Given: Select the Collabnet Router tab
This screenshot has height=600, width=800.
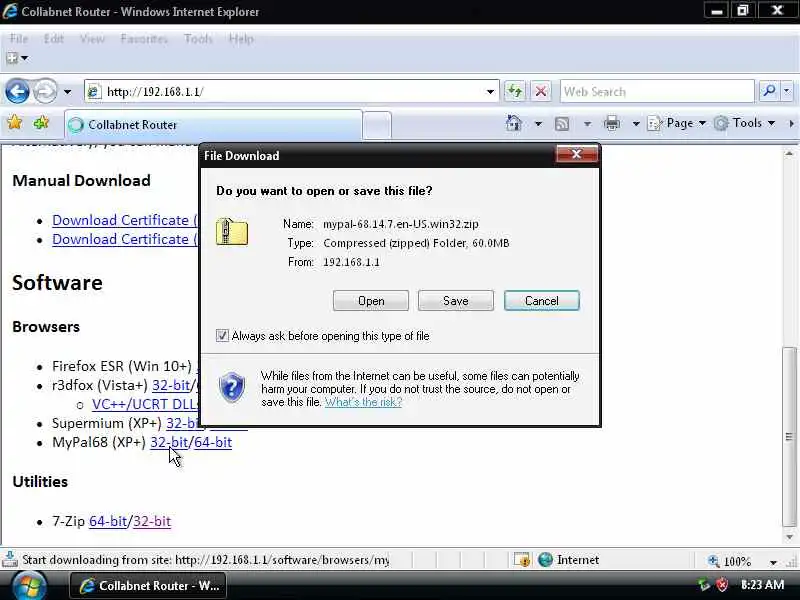Looking at the screenshot, I should click(x=213, y=124).
